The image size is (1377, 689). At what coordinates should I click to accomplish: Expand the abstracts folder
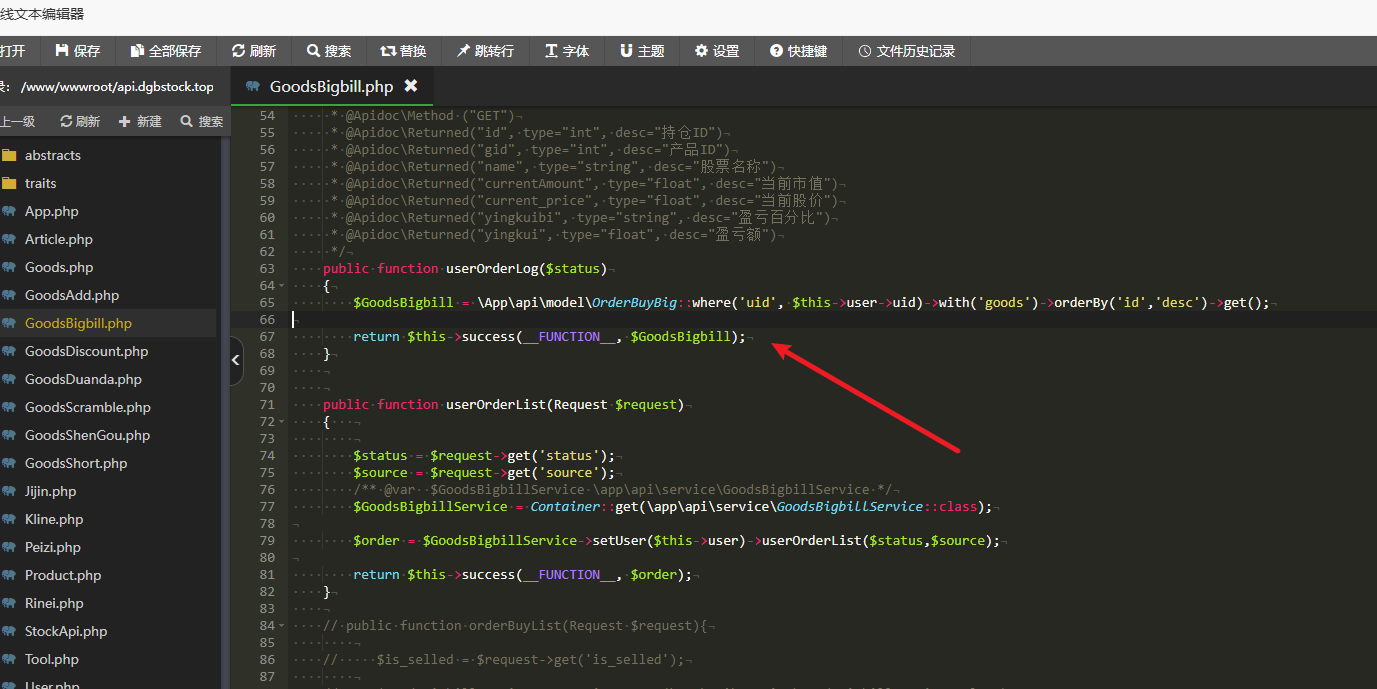pos(52,155)
